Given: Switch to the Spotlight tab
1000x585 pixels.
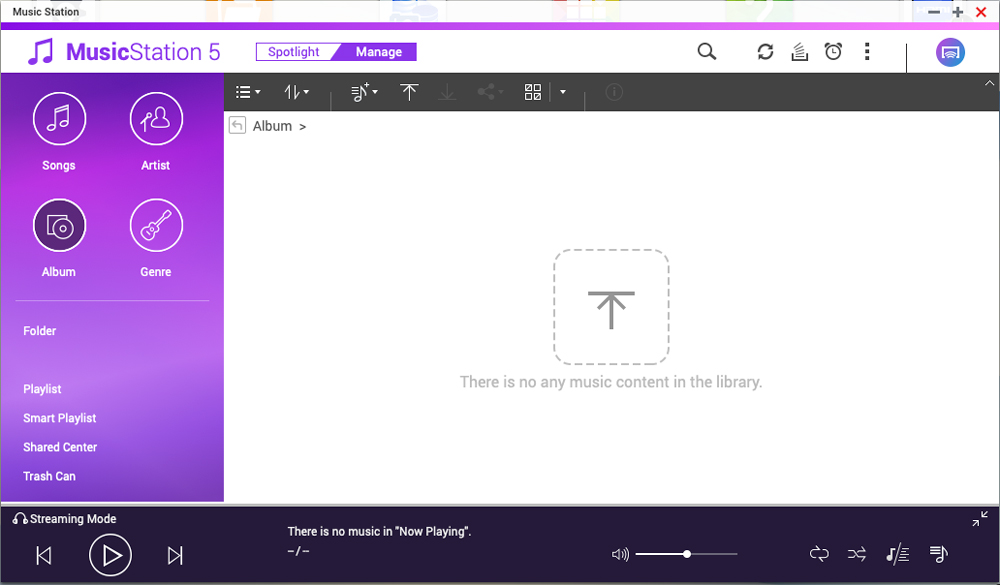Looking at the screenshot, I should pos(293,52).
